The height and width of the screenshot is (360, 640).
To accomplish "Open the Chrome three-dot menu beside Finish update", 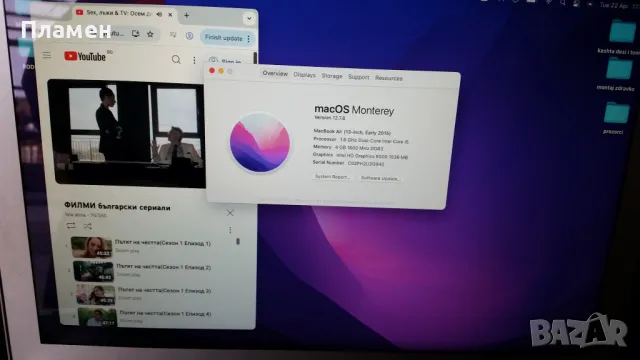I will coord(249,39).
